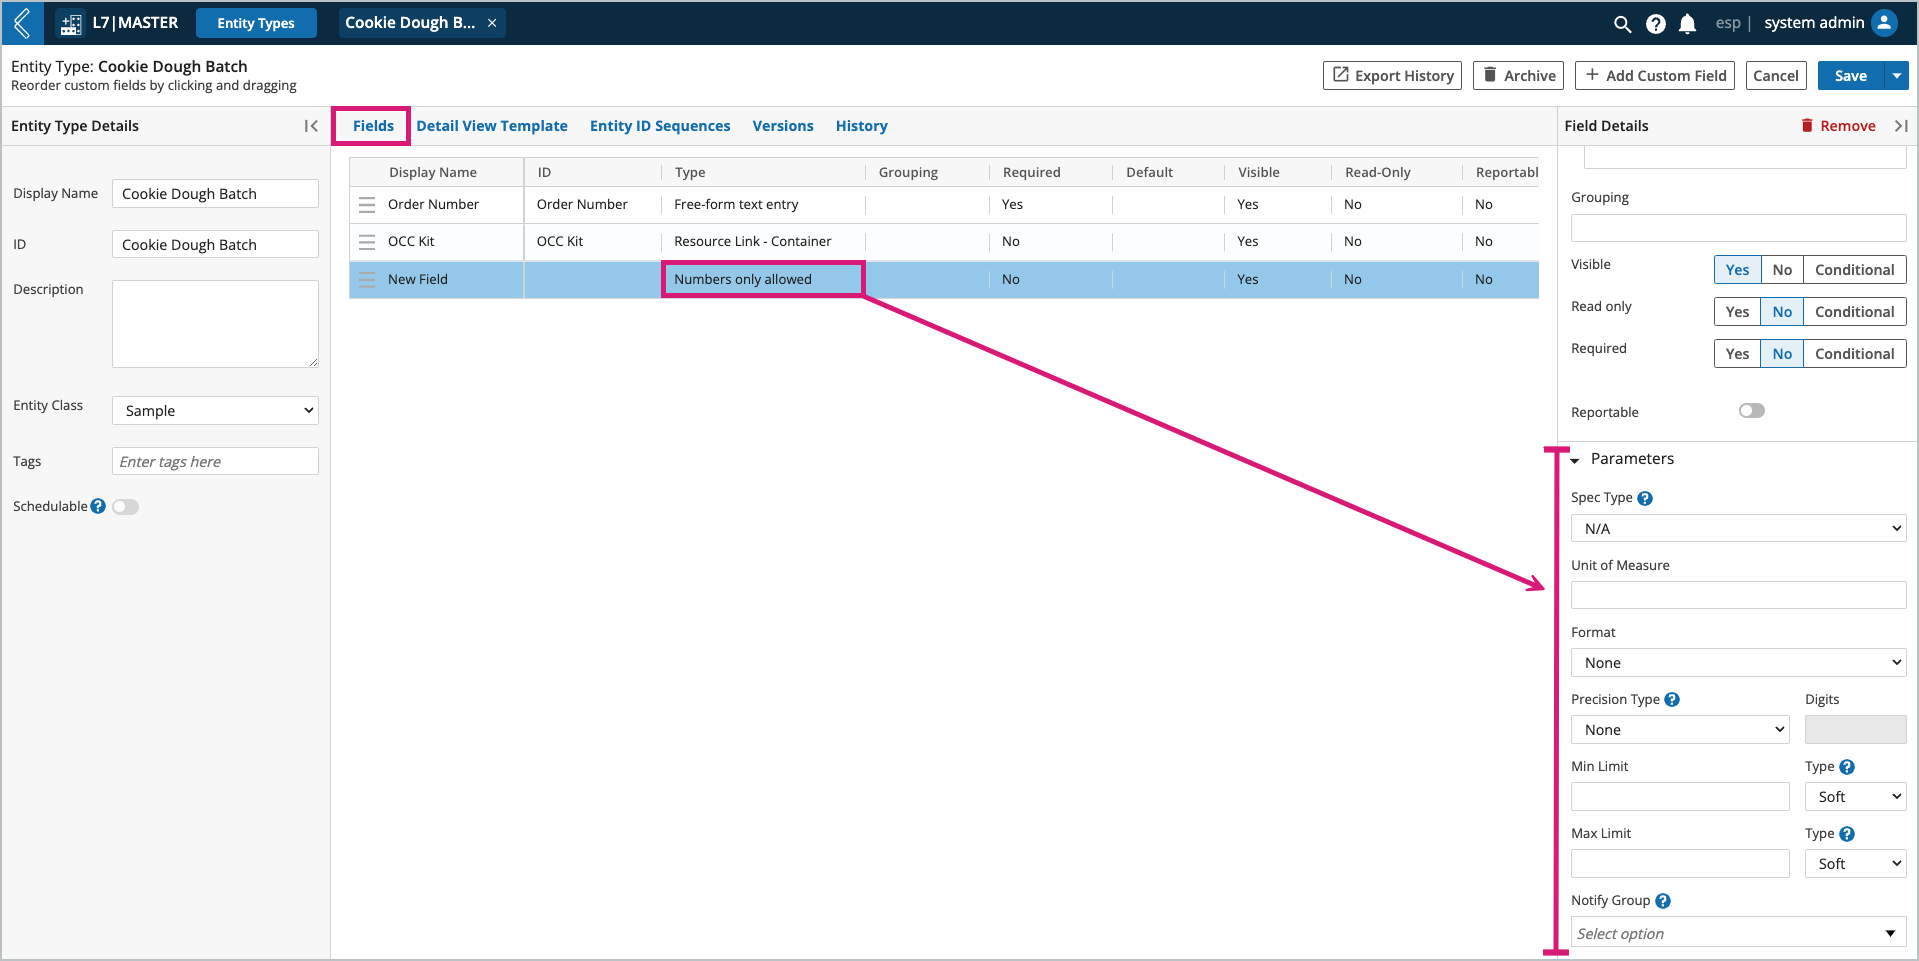Open the Precision Type dropdown
Screen dimensions: 1919x961
pyautogui.click(x=1680, y=730)
